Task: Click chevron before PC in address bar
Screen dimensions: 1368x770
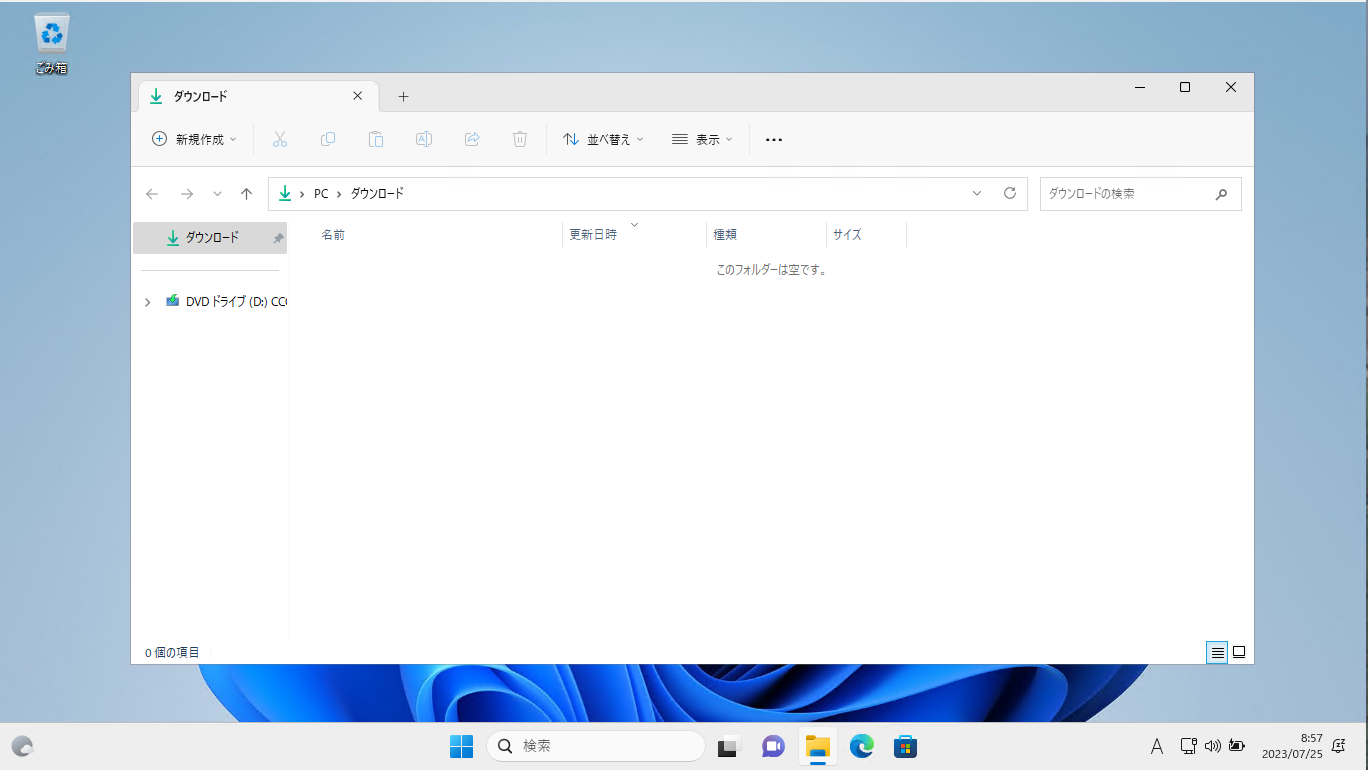Action: pos(302,194)
